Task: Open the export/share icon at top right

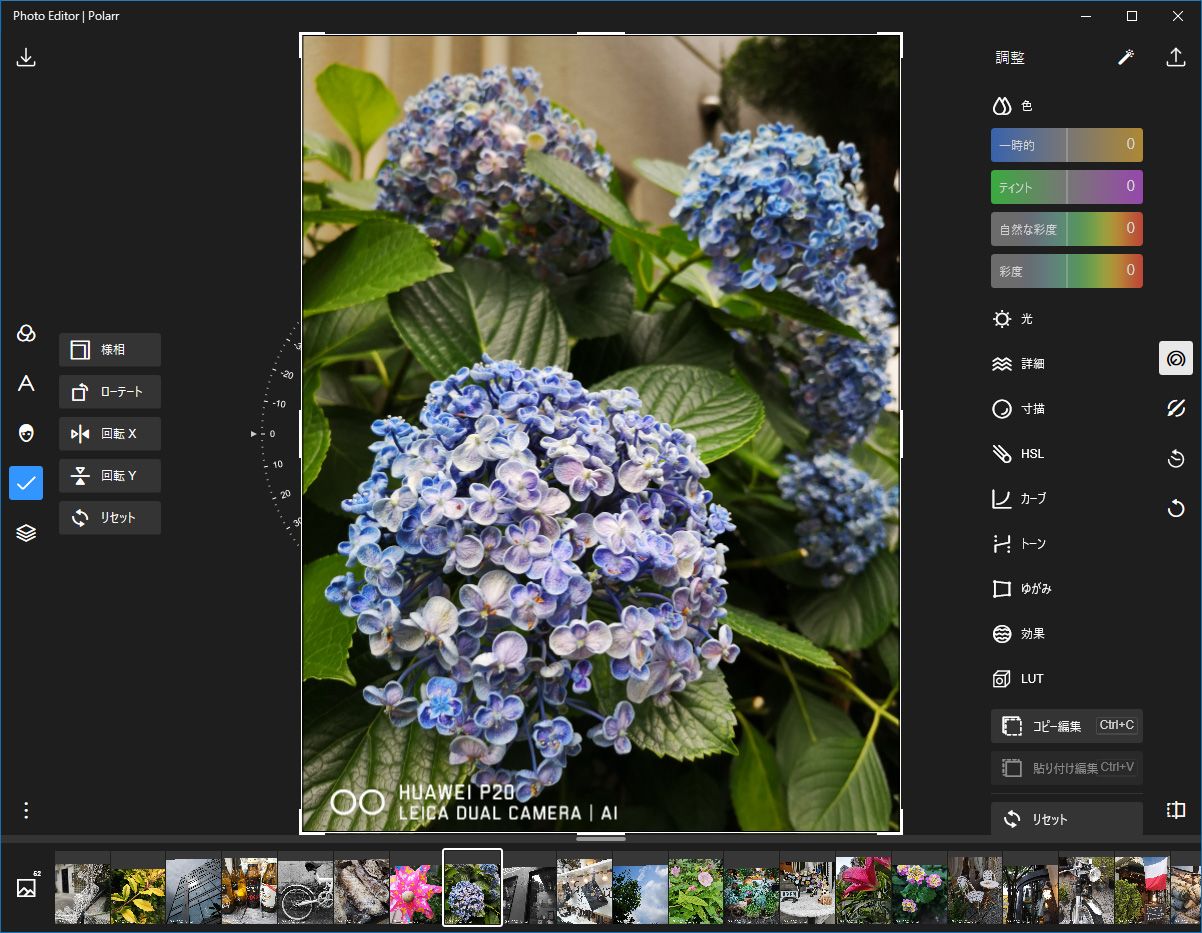Action: pyautogui.click(x=1177, y=57)
